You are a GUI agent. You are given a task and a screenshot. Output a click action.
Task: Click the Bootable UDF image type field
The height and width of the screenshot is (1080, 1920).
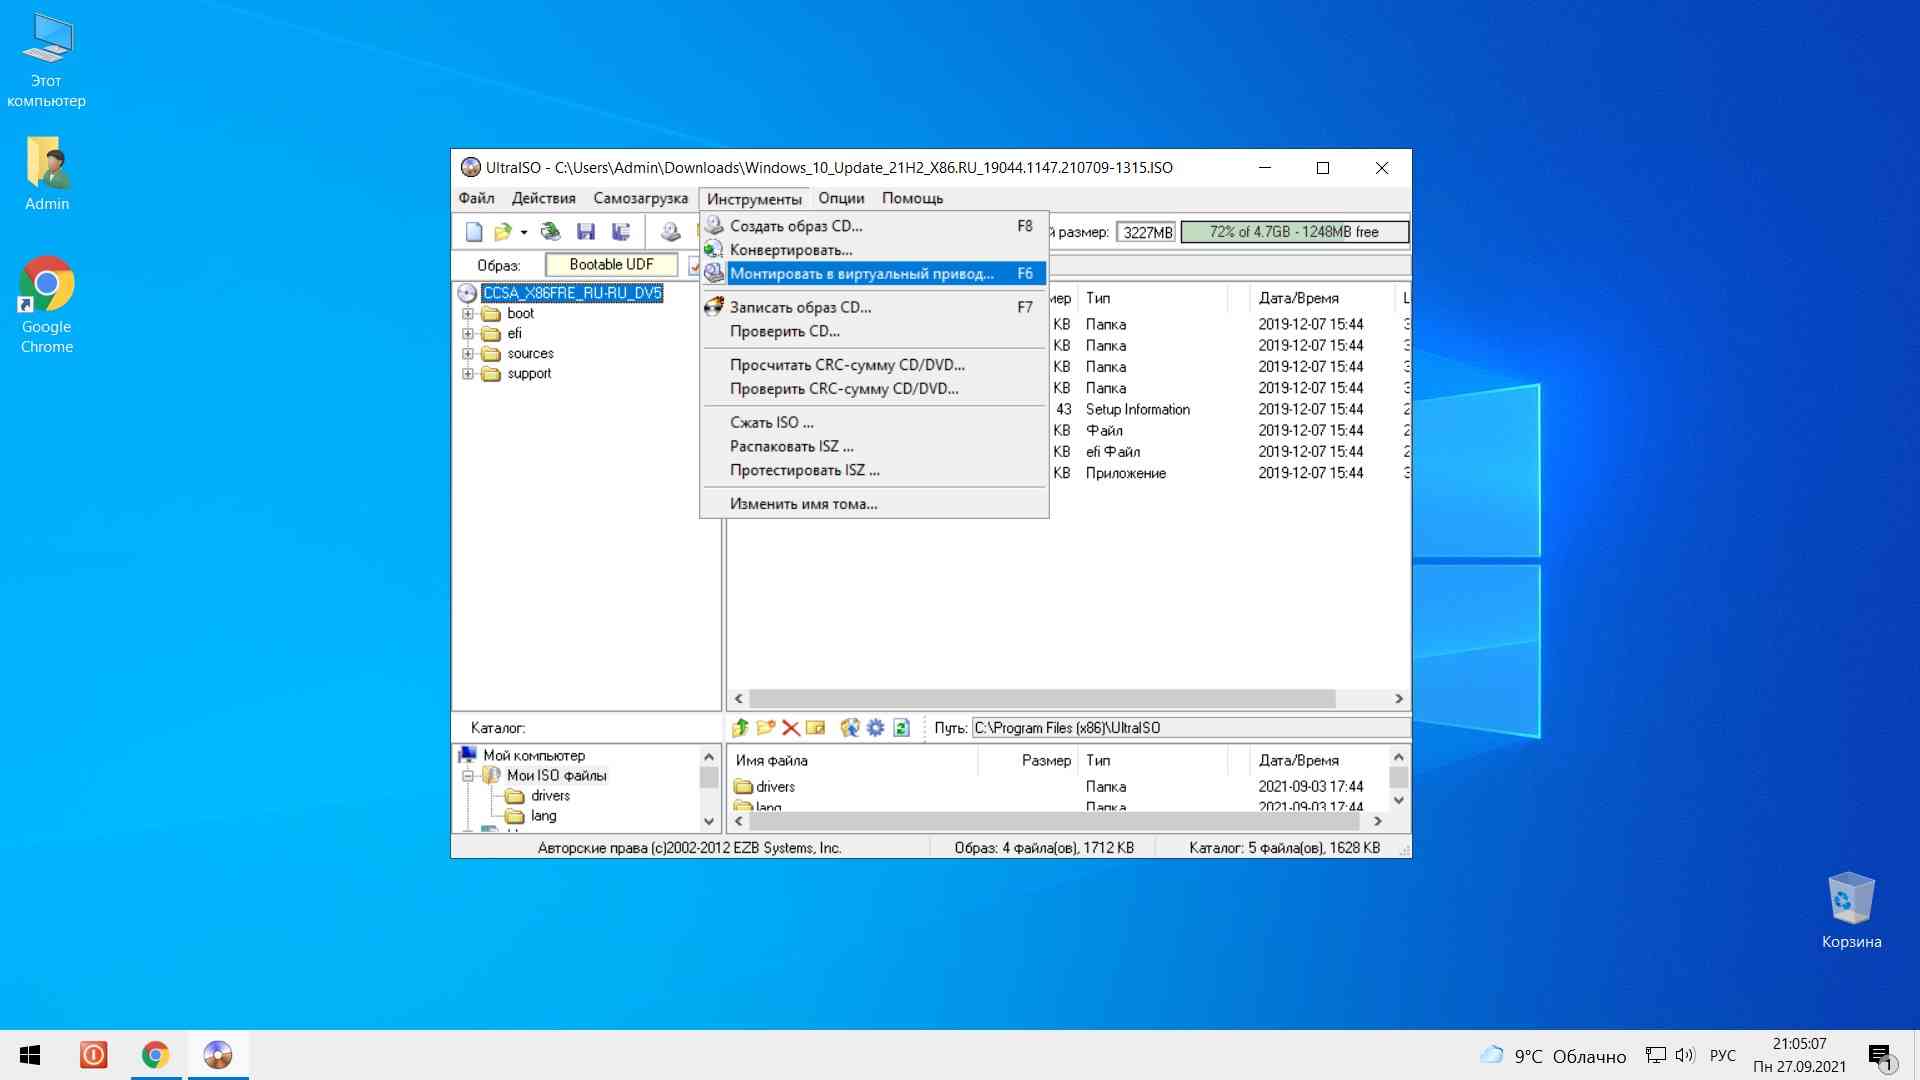[x=611, y=265]
